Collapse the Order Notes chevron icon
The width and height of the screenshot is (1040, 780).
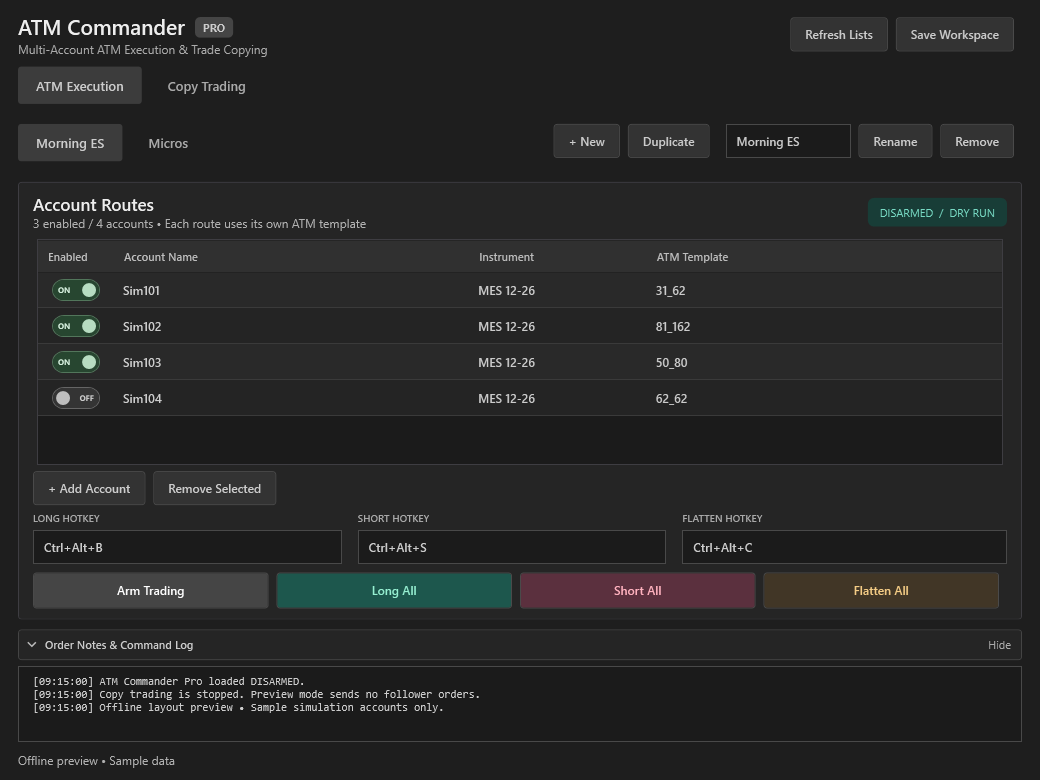(32, 645)
